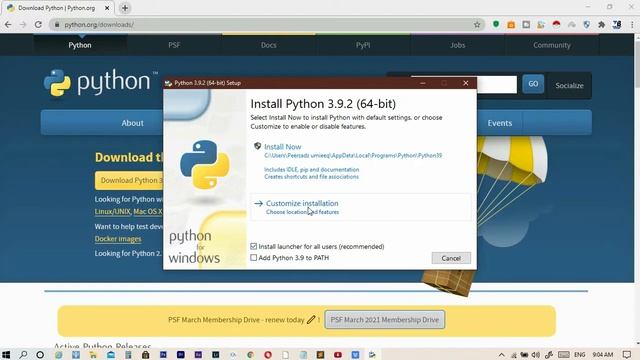Image resolution: width=640 pixels, height=360 pixels.
Task: Open the Events menu on python.org
Action: [500, 123]
